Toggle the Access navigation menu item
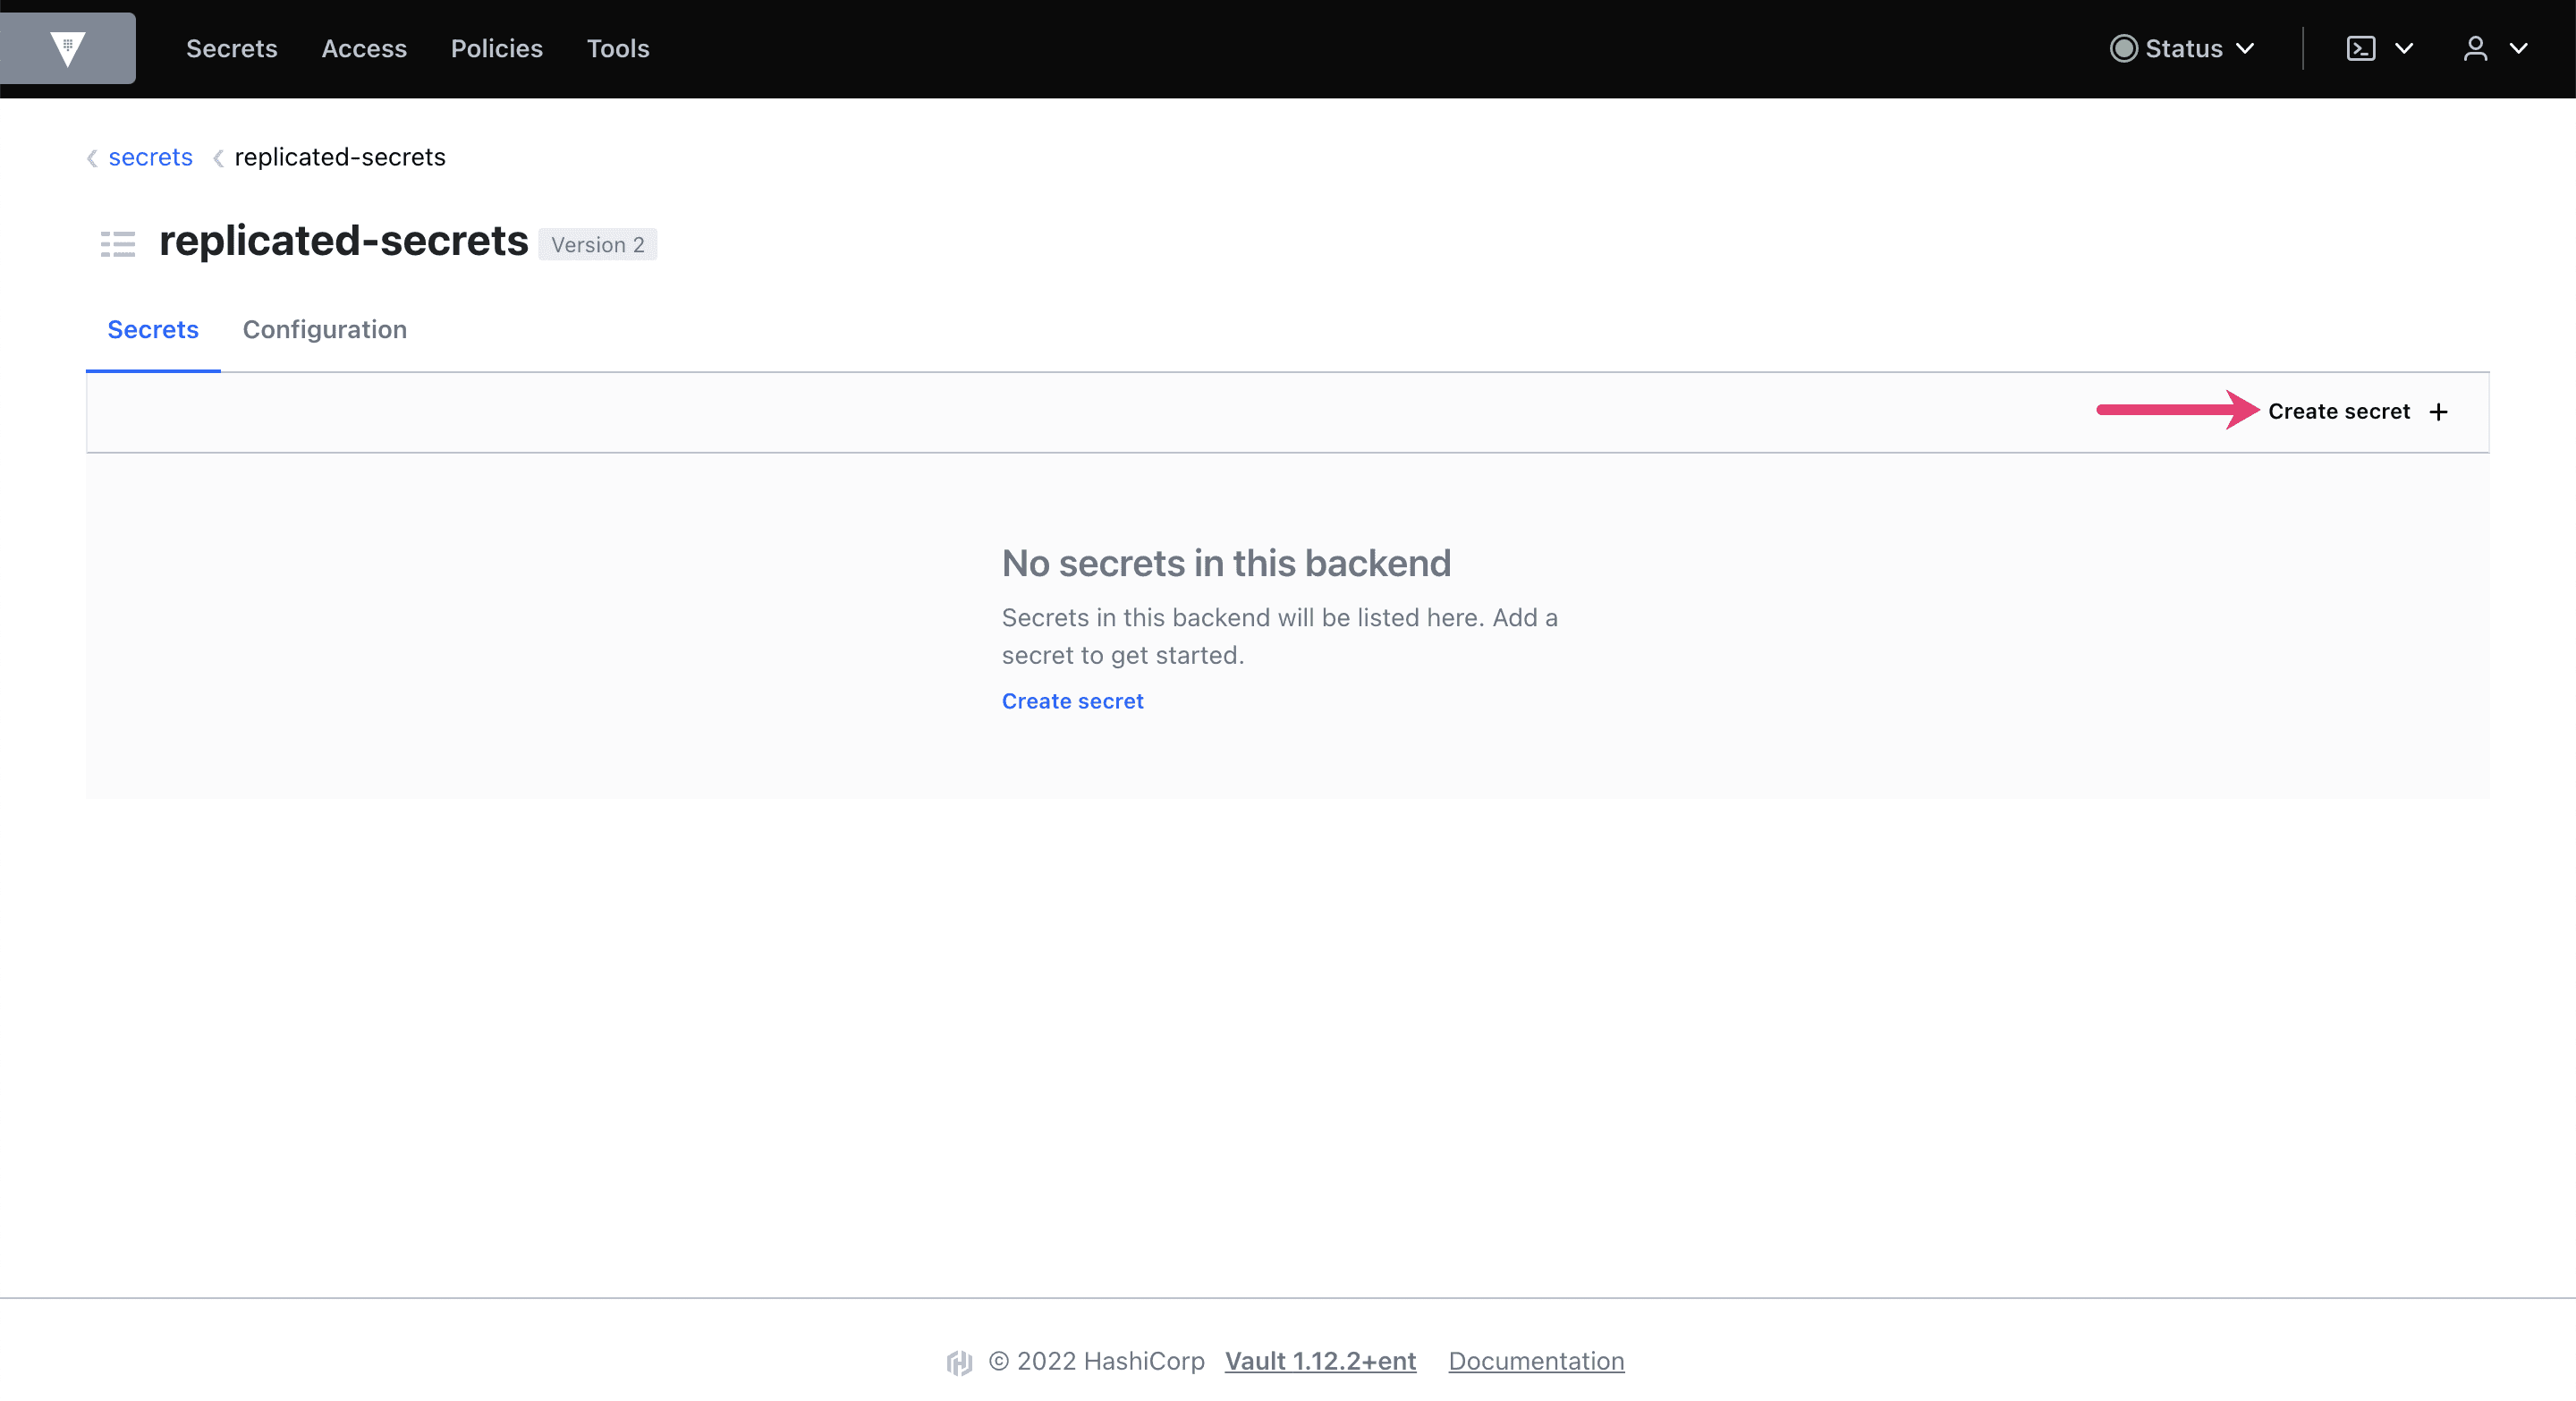Image resolution: width=2576 pixels, height=1401 pixels. click(x=362, y=48)
